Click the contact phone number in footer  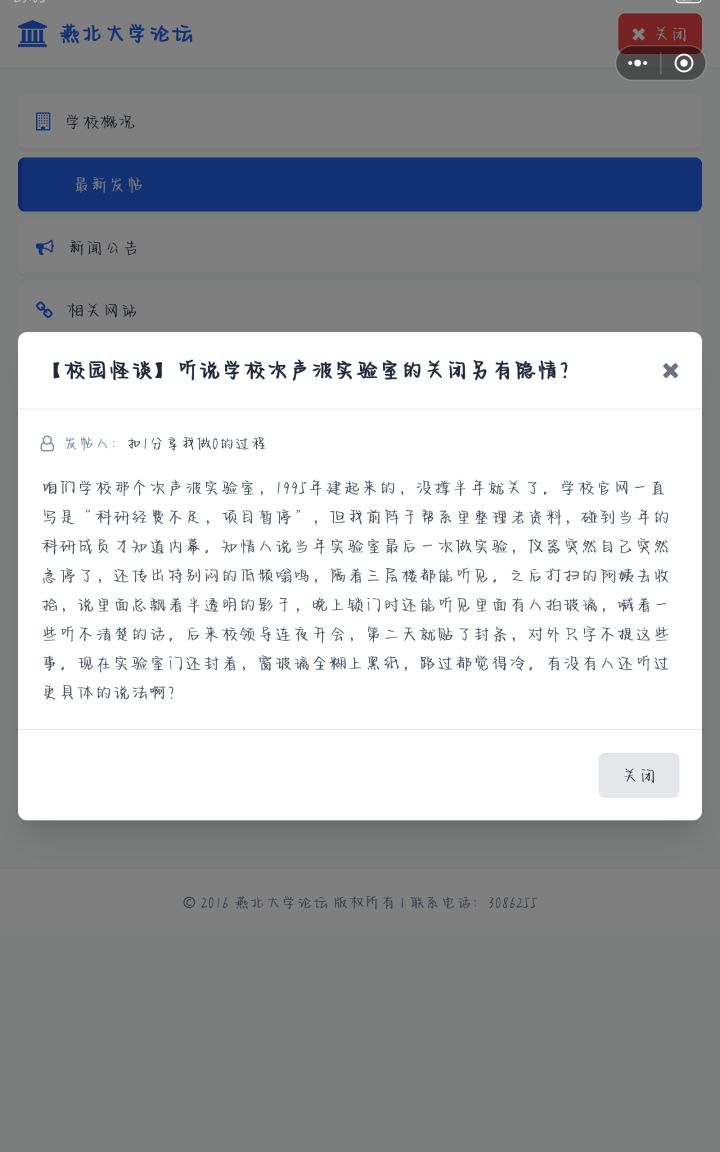tap(512, 902)
